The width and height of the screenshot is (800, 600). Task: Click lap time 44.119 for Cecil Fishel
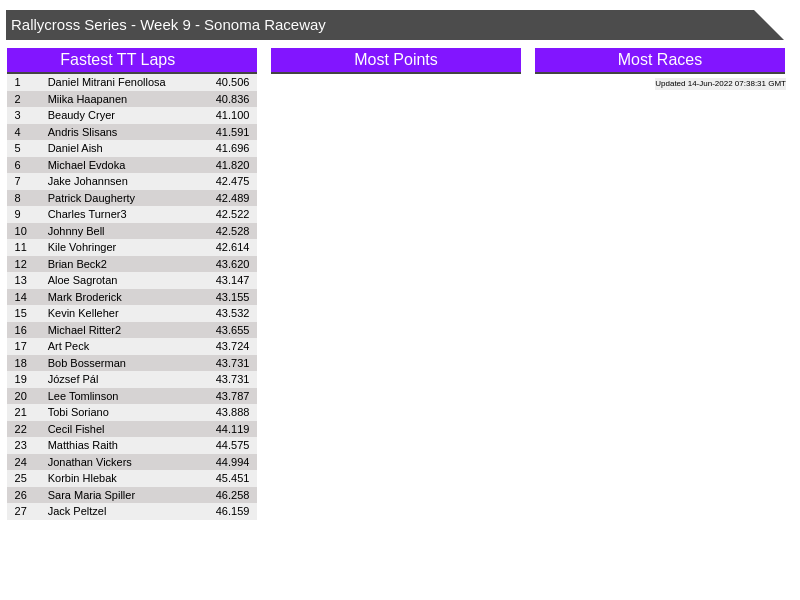[232, 429]
